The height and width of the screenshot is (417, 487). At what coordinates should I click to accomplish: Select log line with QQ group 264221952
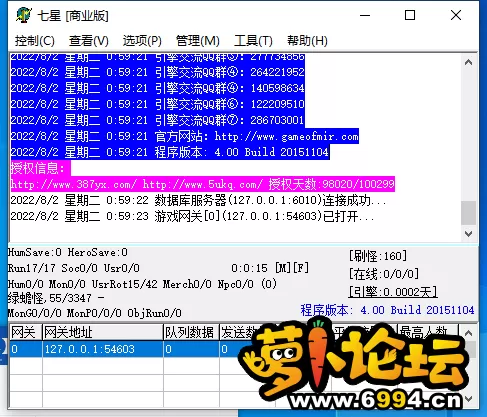(x=157, y=72)
